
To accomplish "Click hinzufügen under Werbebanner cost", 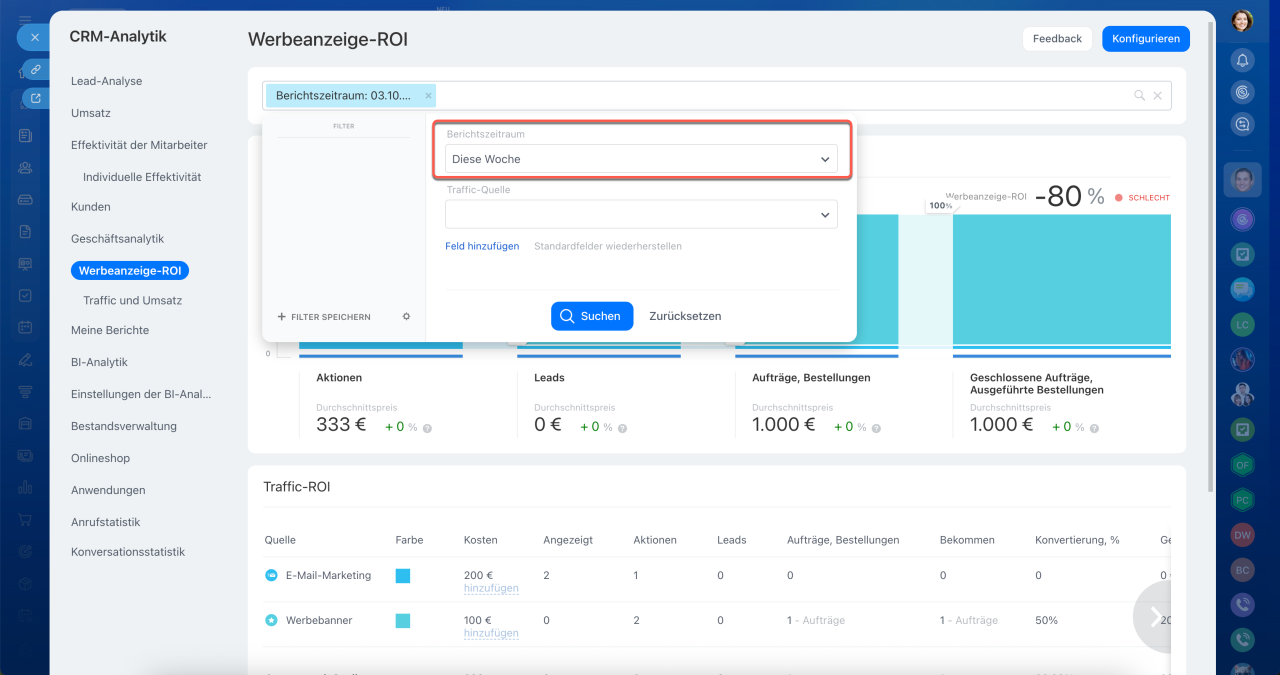I will [x=491, y=633].
